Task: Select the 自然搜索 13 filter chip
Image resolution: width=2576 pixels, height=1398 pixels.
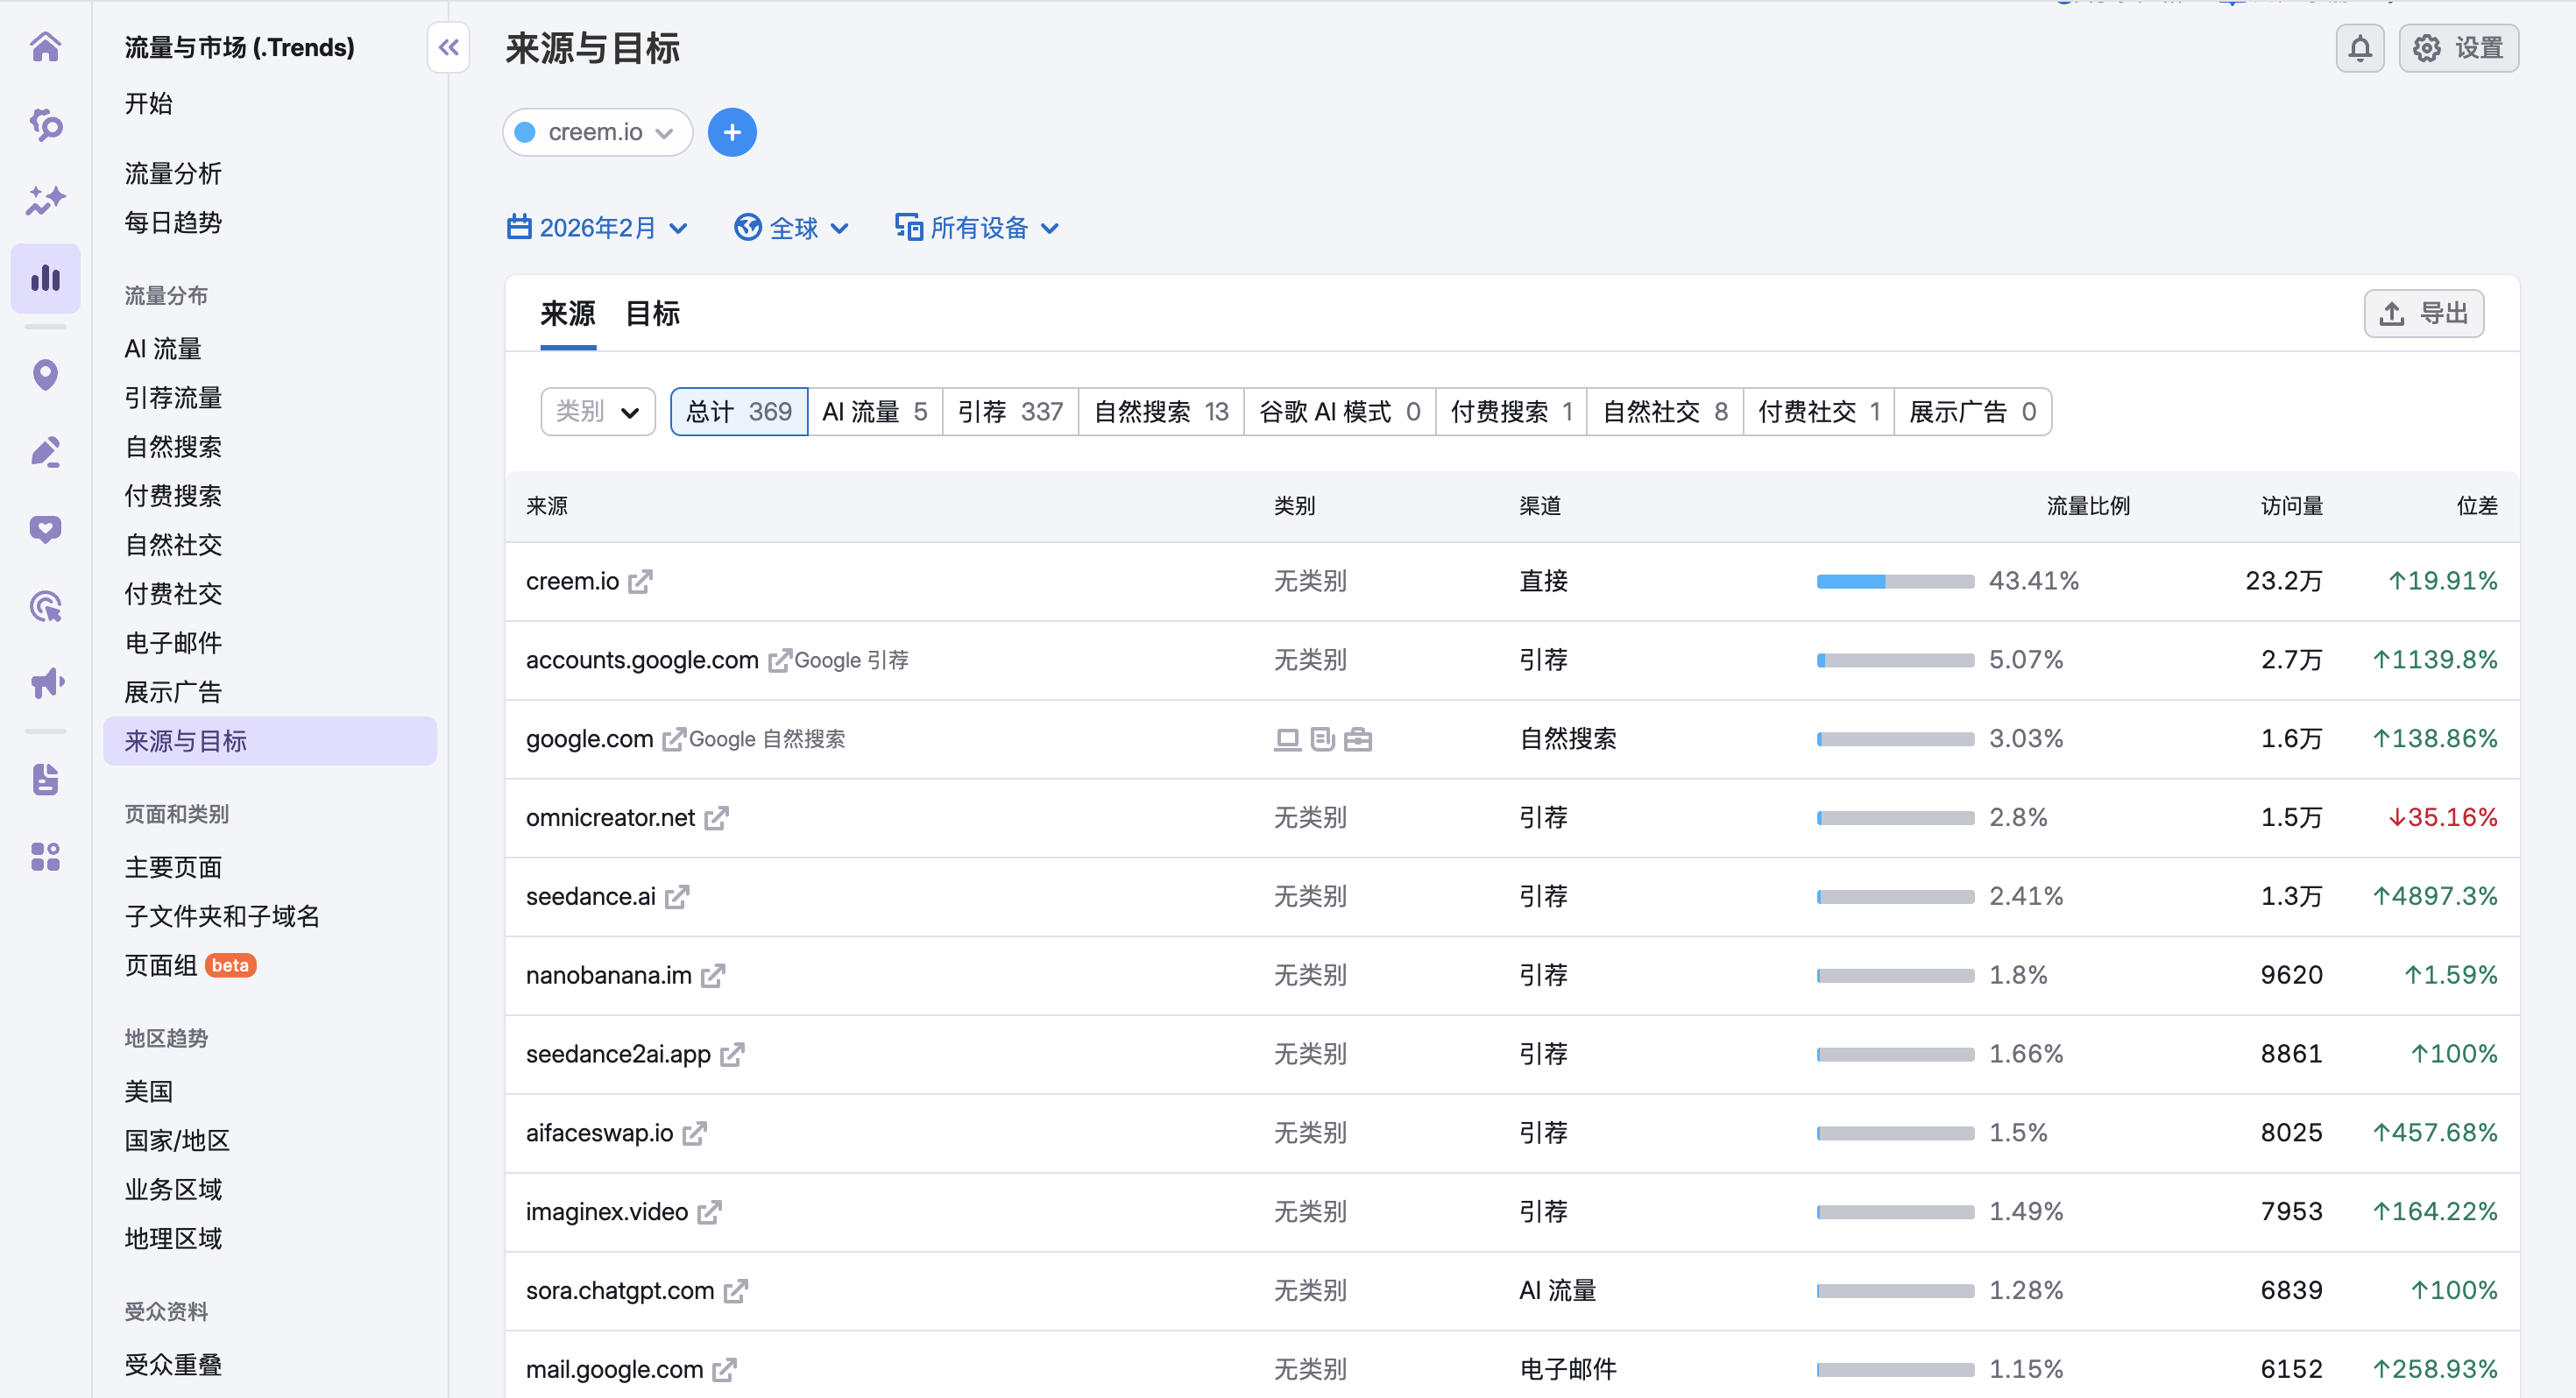Action: (x=1160, y=412)
